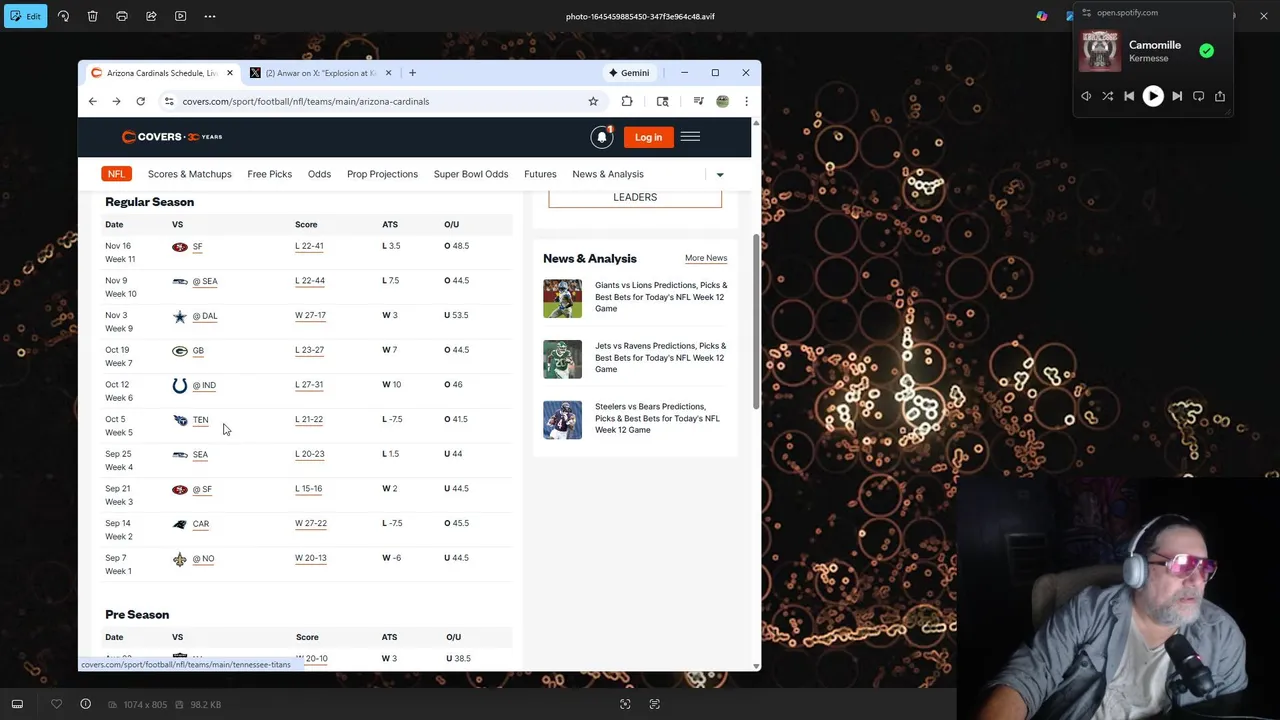
Task: Delete the photo with trash icon
Action: (92, 16)
